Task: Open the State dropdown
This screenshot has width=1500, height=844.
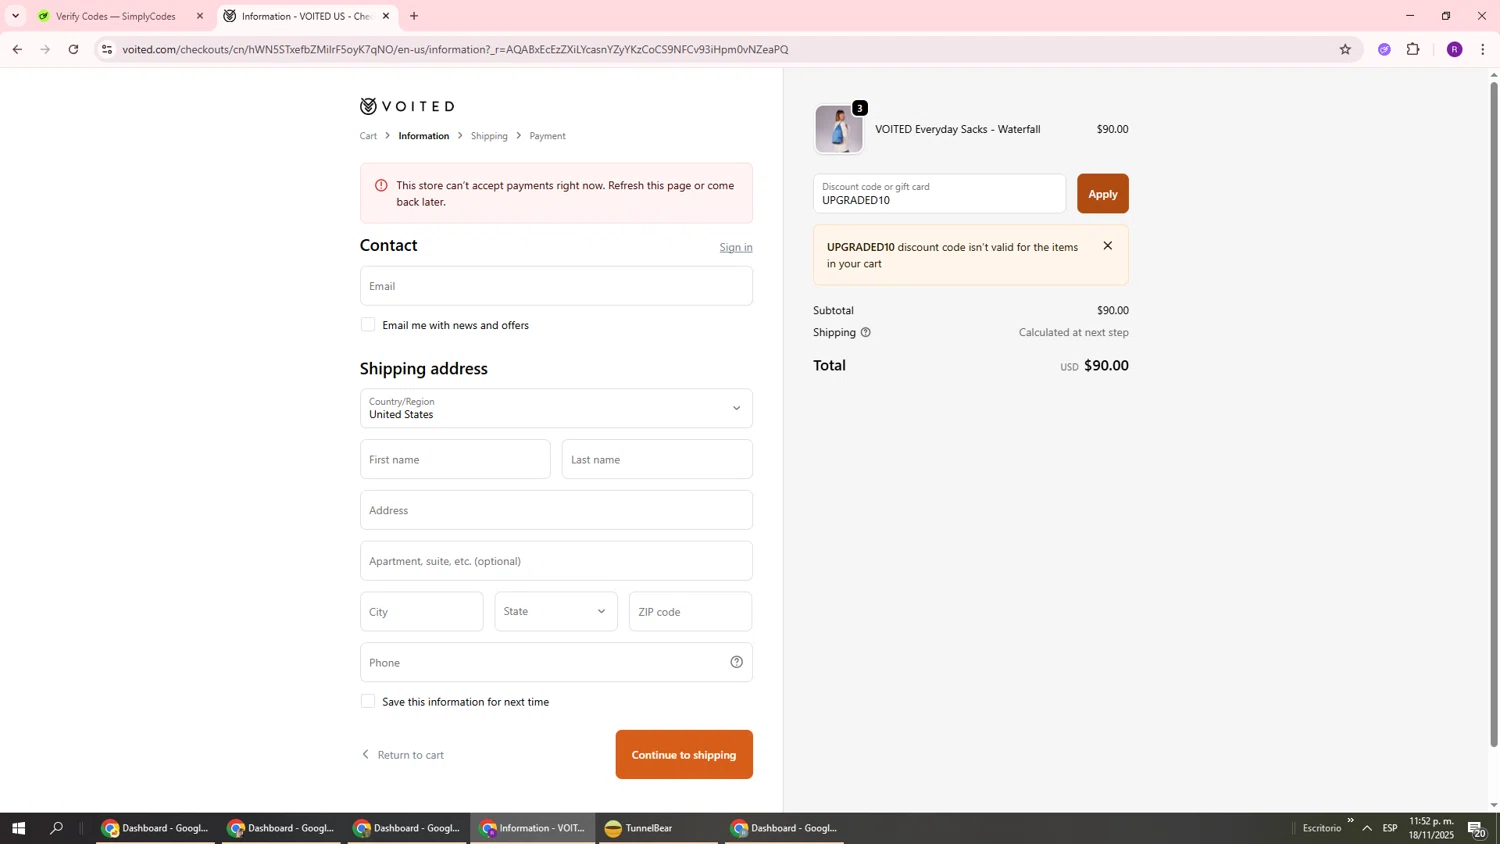Action: [556, 611]
